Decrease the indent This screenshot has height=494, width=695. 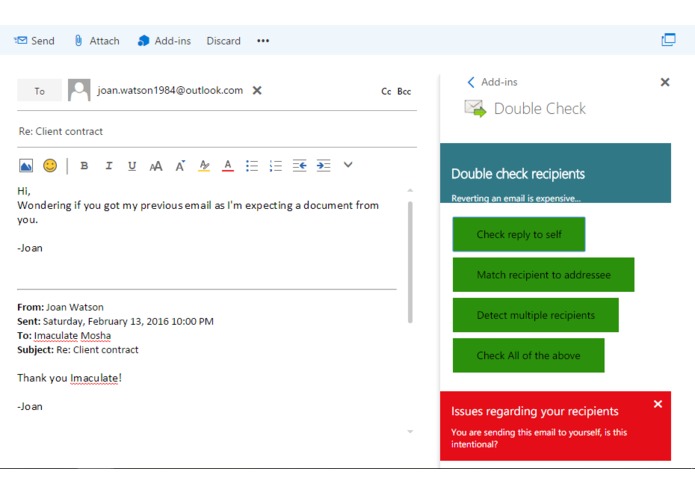click(300, 166)
